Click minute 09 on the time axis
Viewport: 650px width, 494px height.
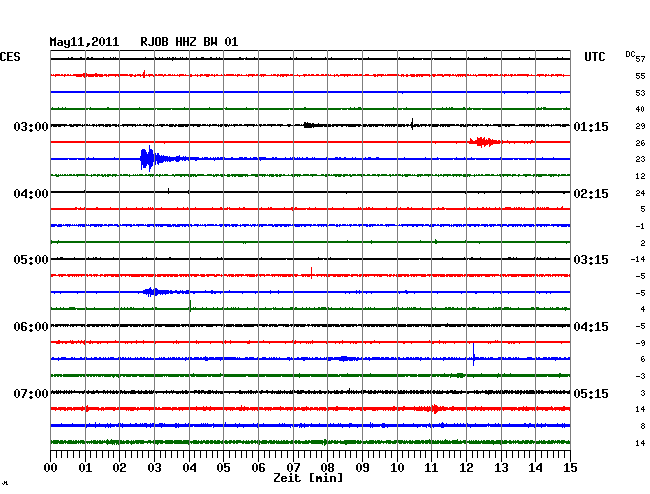pyautogui.click(x=362, y=468)
